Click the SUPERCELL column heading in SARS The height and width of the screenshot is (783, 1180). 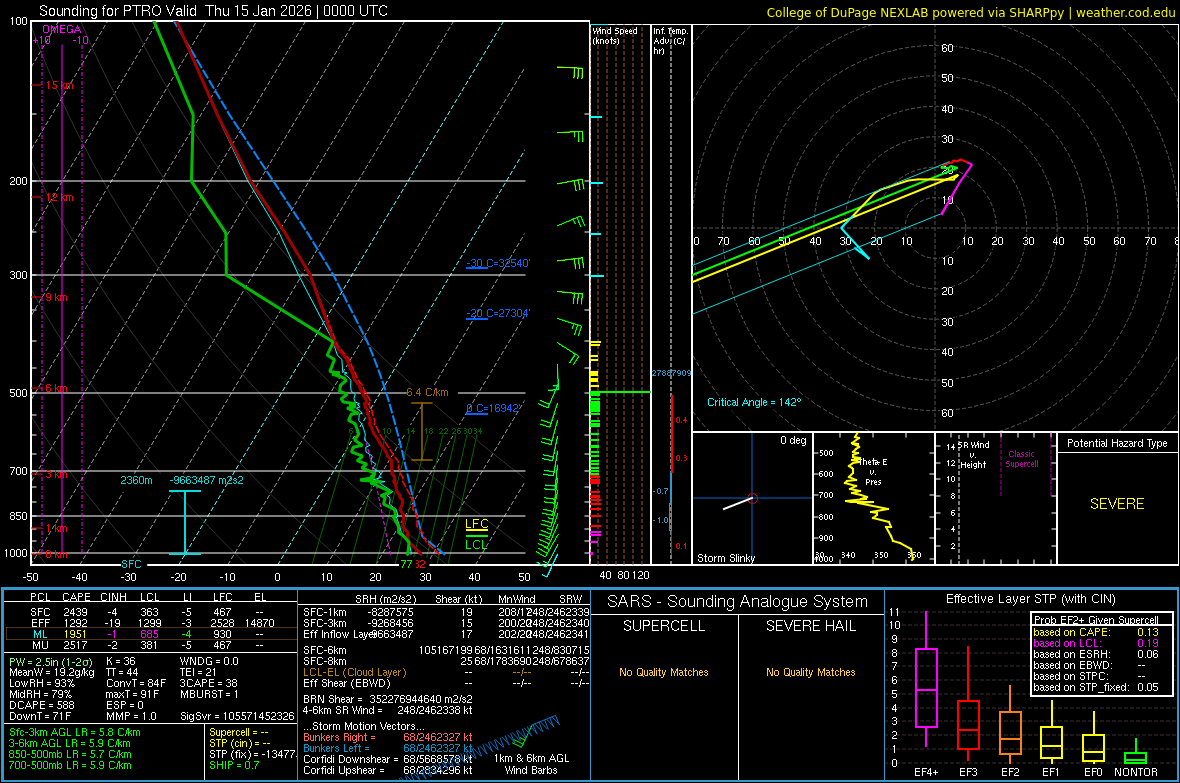(664, 626)
